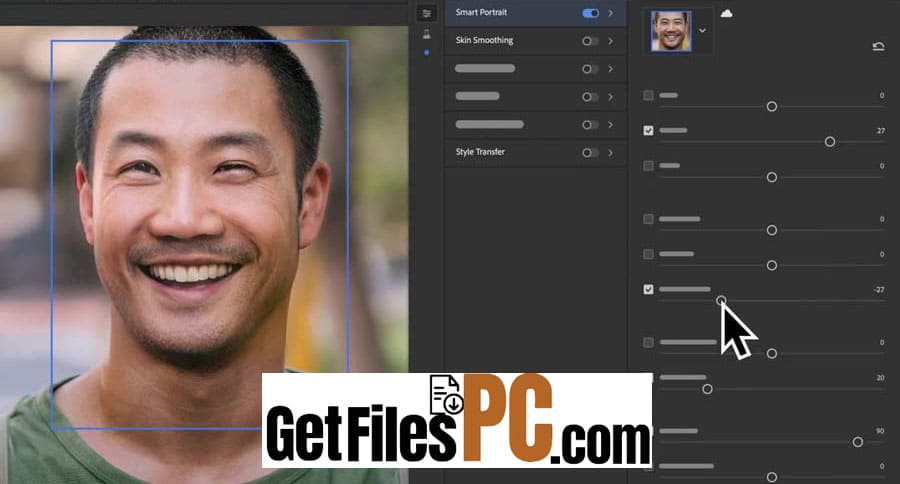
Task: Click the slider handle set to 20
Action: [707, 389]
